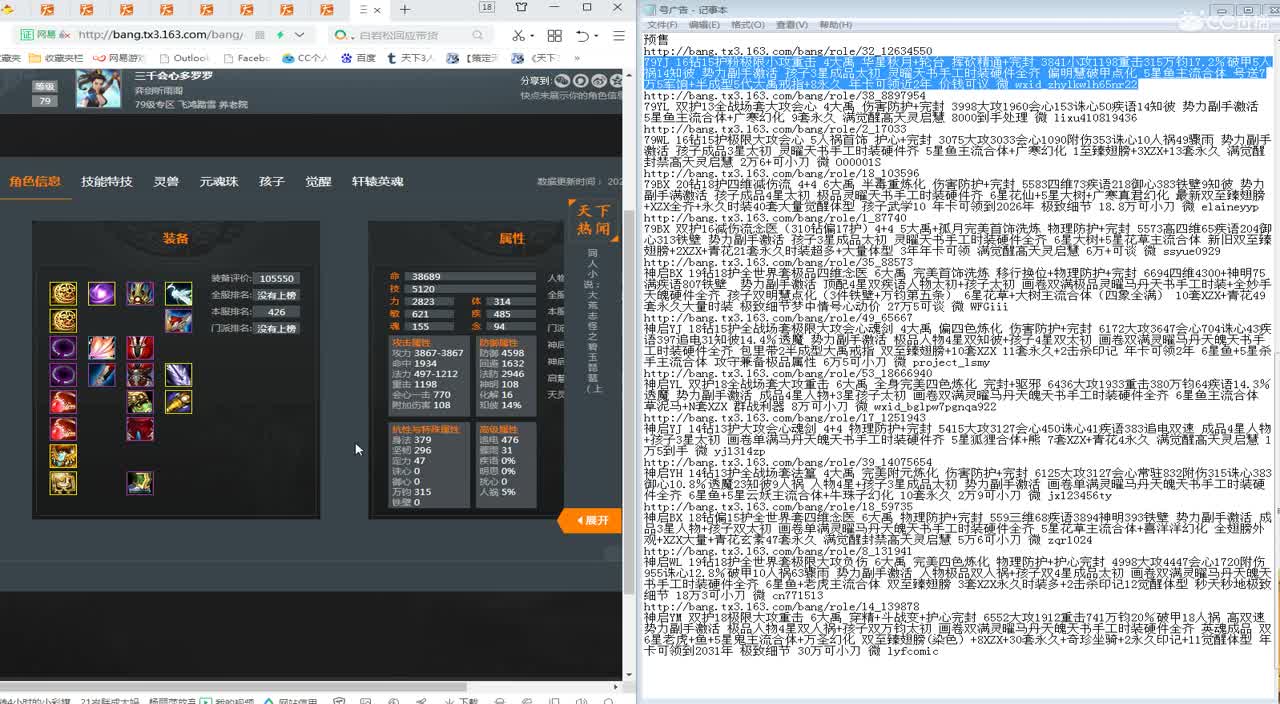Open the browser scissors screenshot tool

click(517, 35)
